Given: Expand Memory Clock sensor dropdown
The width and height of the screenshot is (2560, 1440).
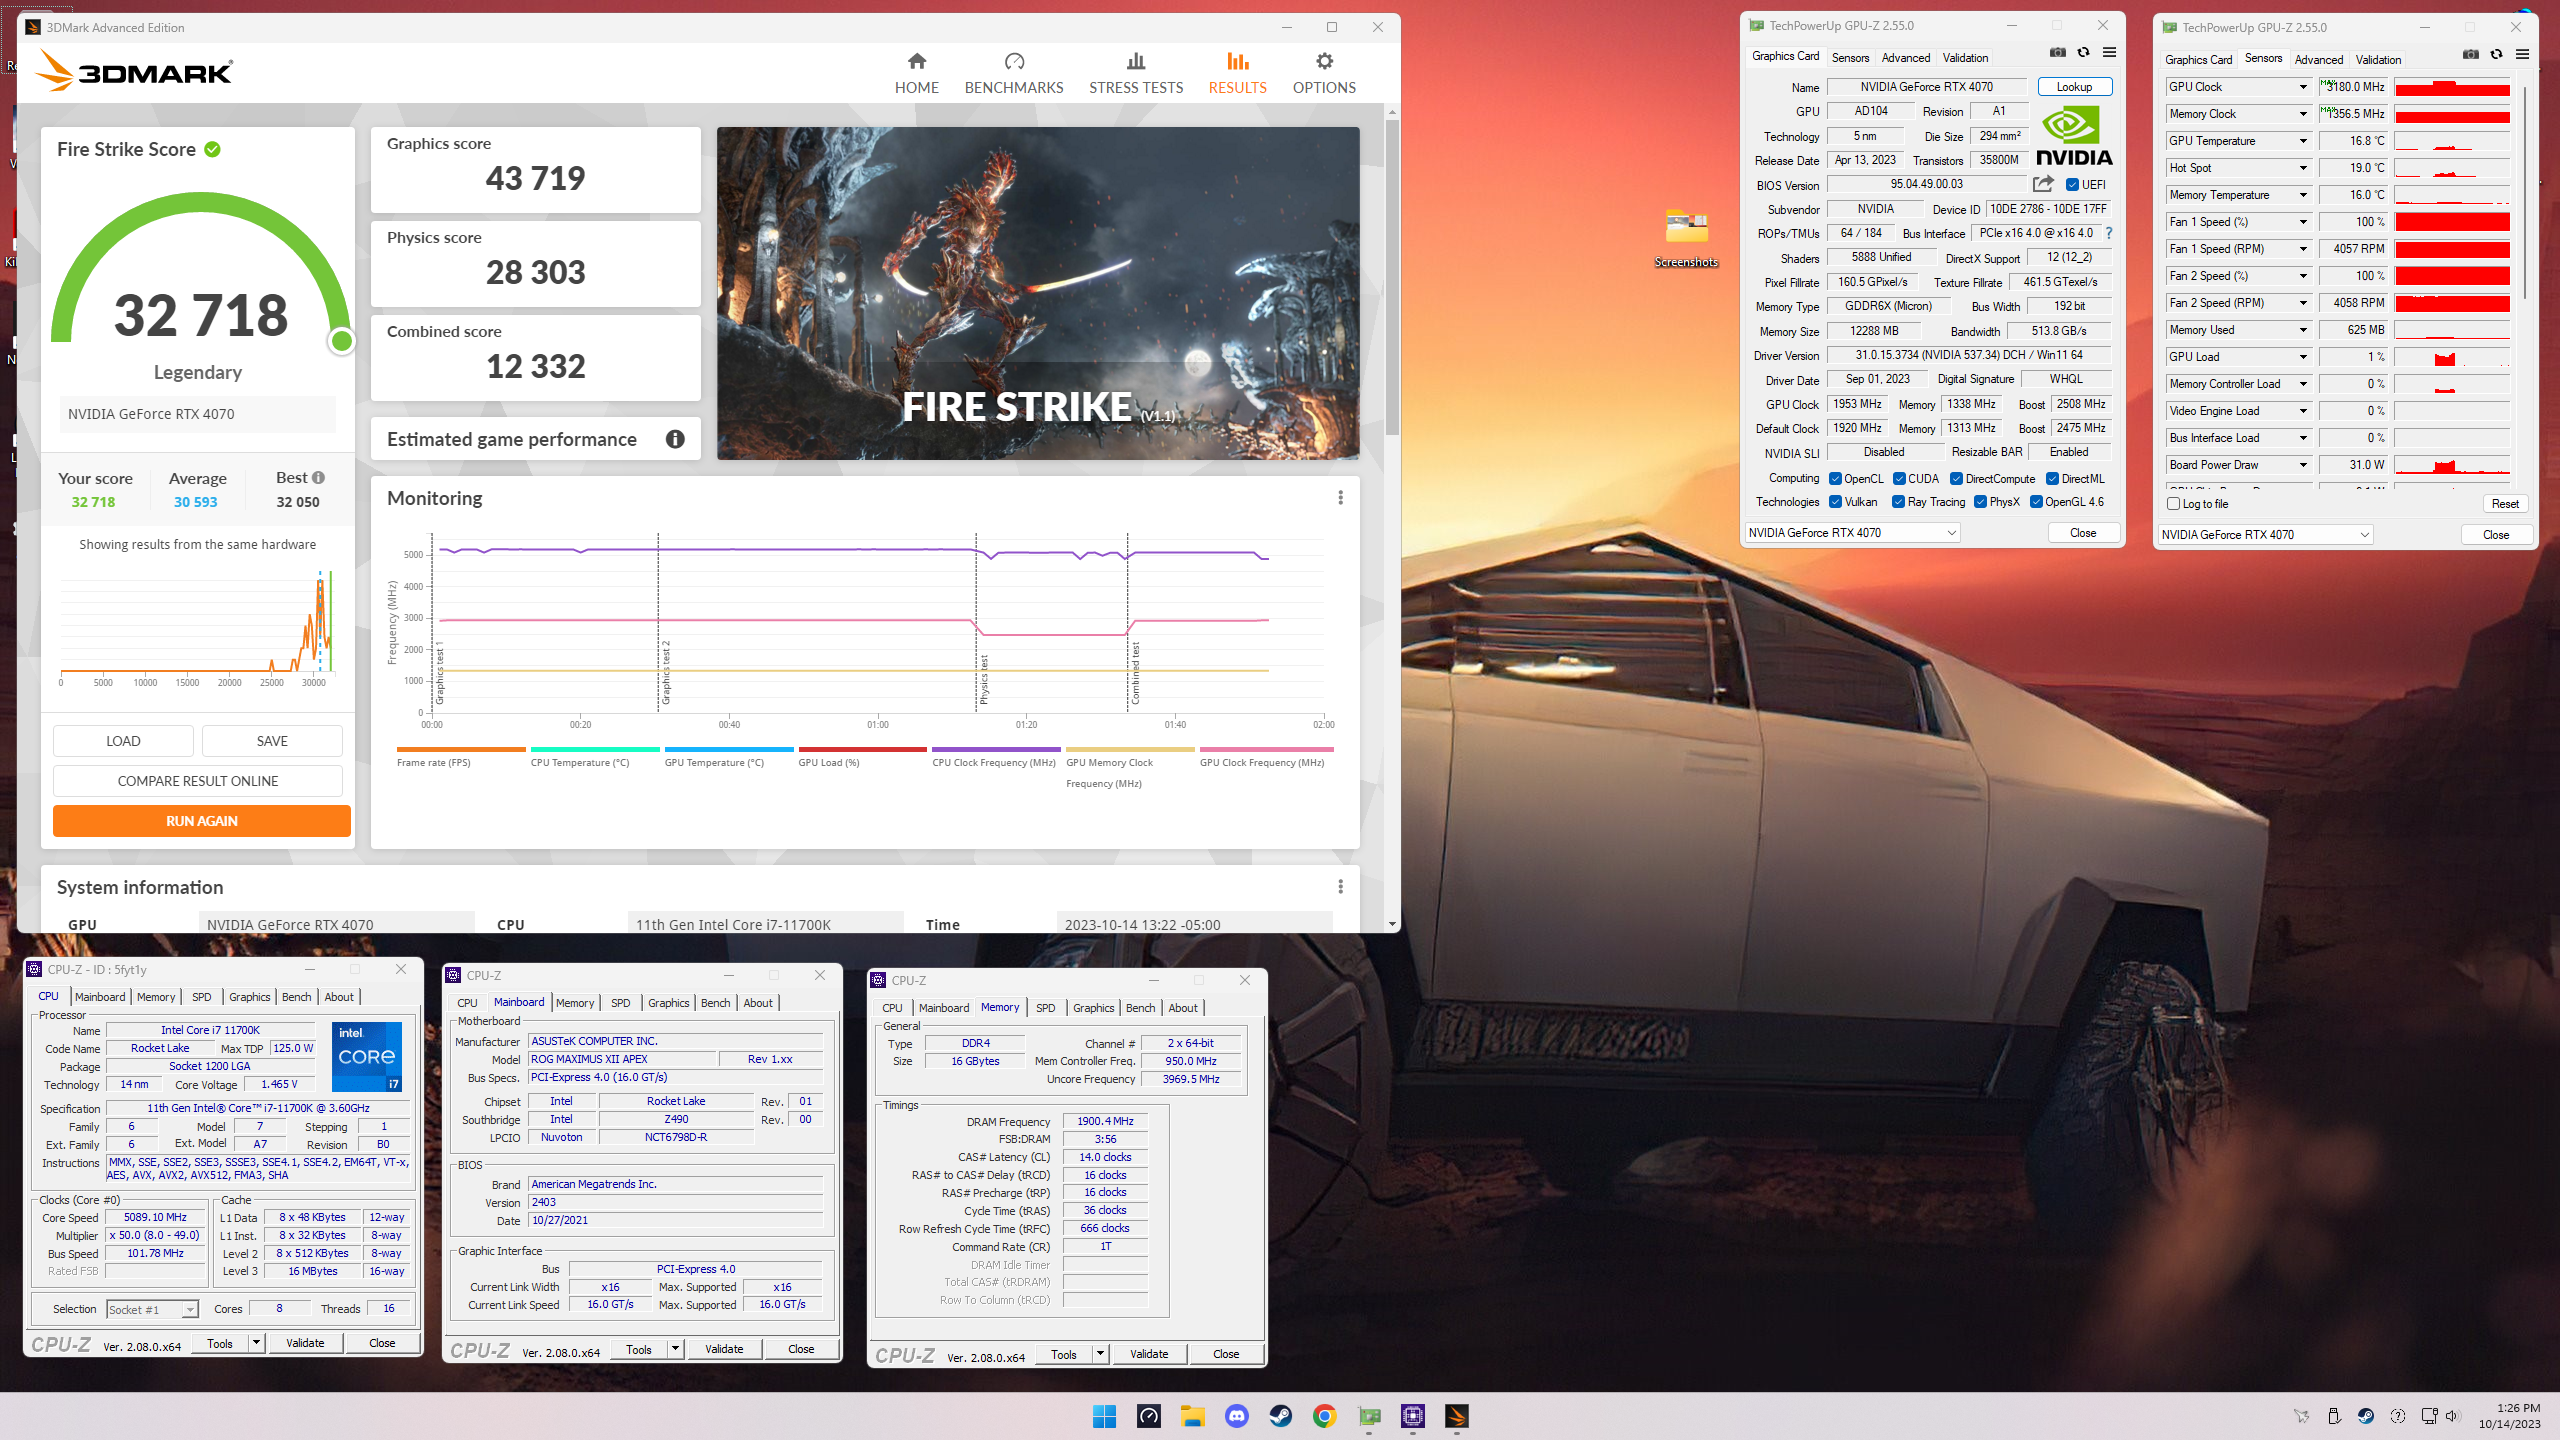Looking at the screenshot, I should 2302,114.
